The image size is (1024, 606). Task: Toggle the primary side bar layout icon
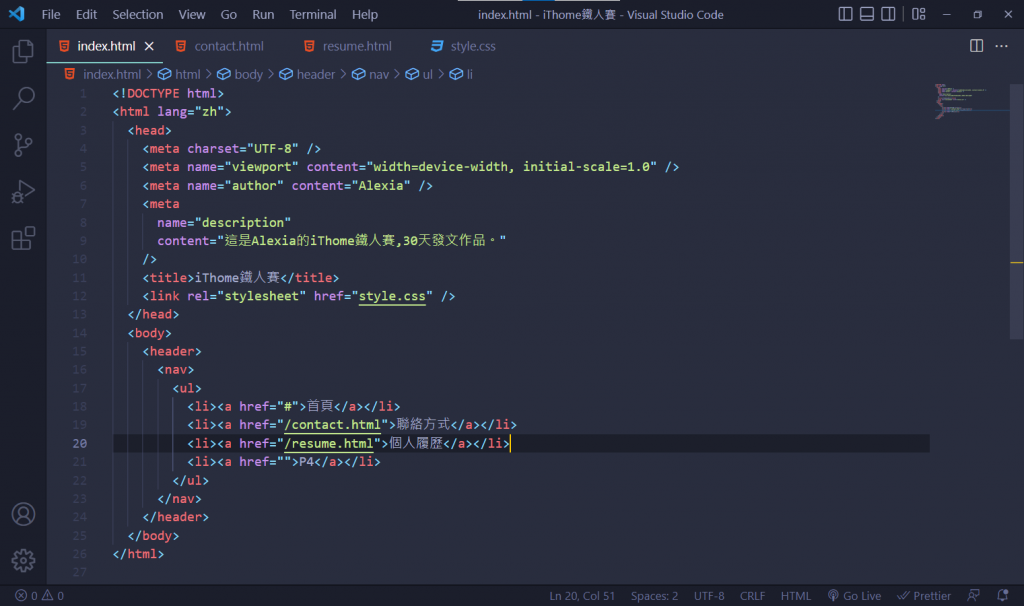845,14
